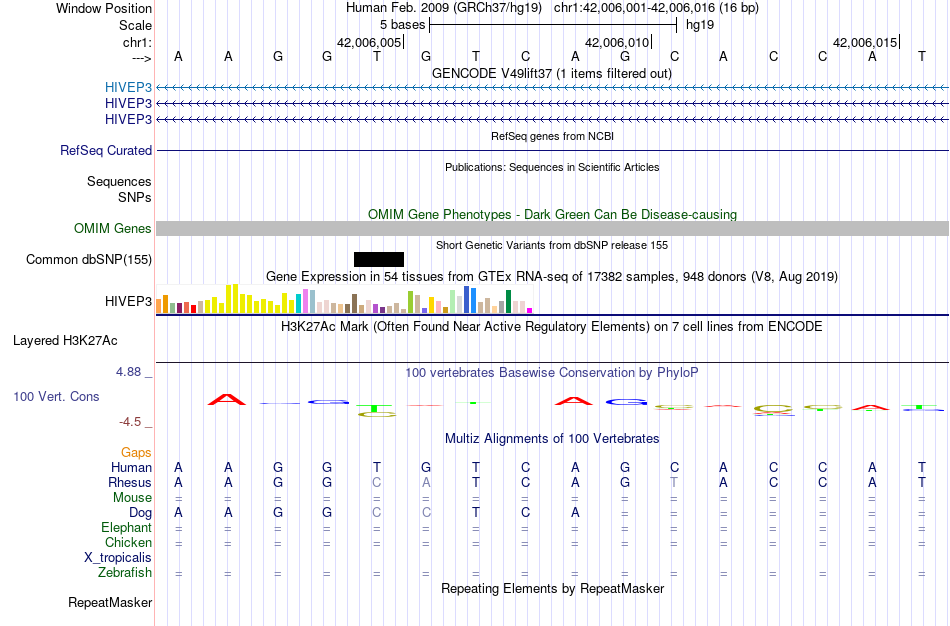The height and width of the screenshot is (626, 950).
Task: Click the Gaps row label
Action: (136, 453)
